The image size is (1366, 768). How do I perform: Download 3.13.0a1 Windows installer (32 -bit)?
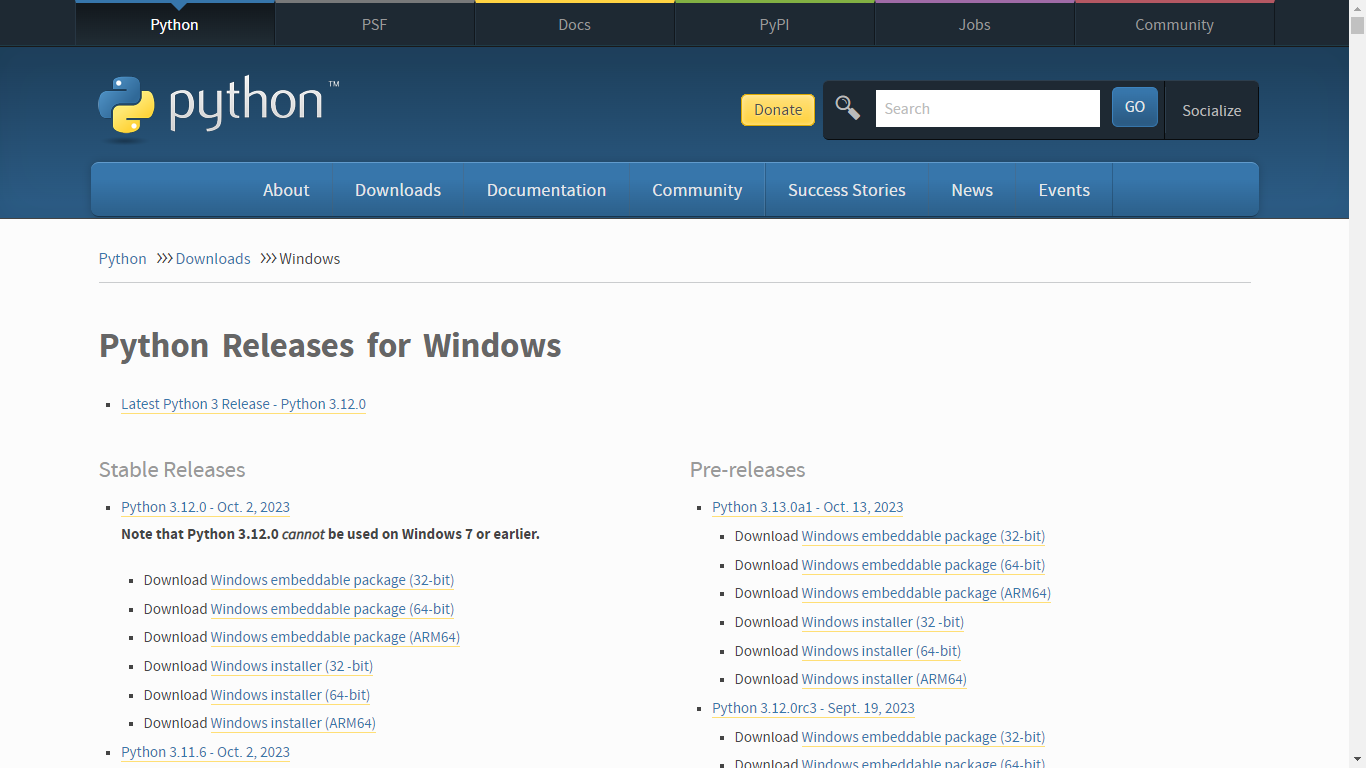pyautogui.click(x=883, y=622)
